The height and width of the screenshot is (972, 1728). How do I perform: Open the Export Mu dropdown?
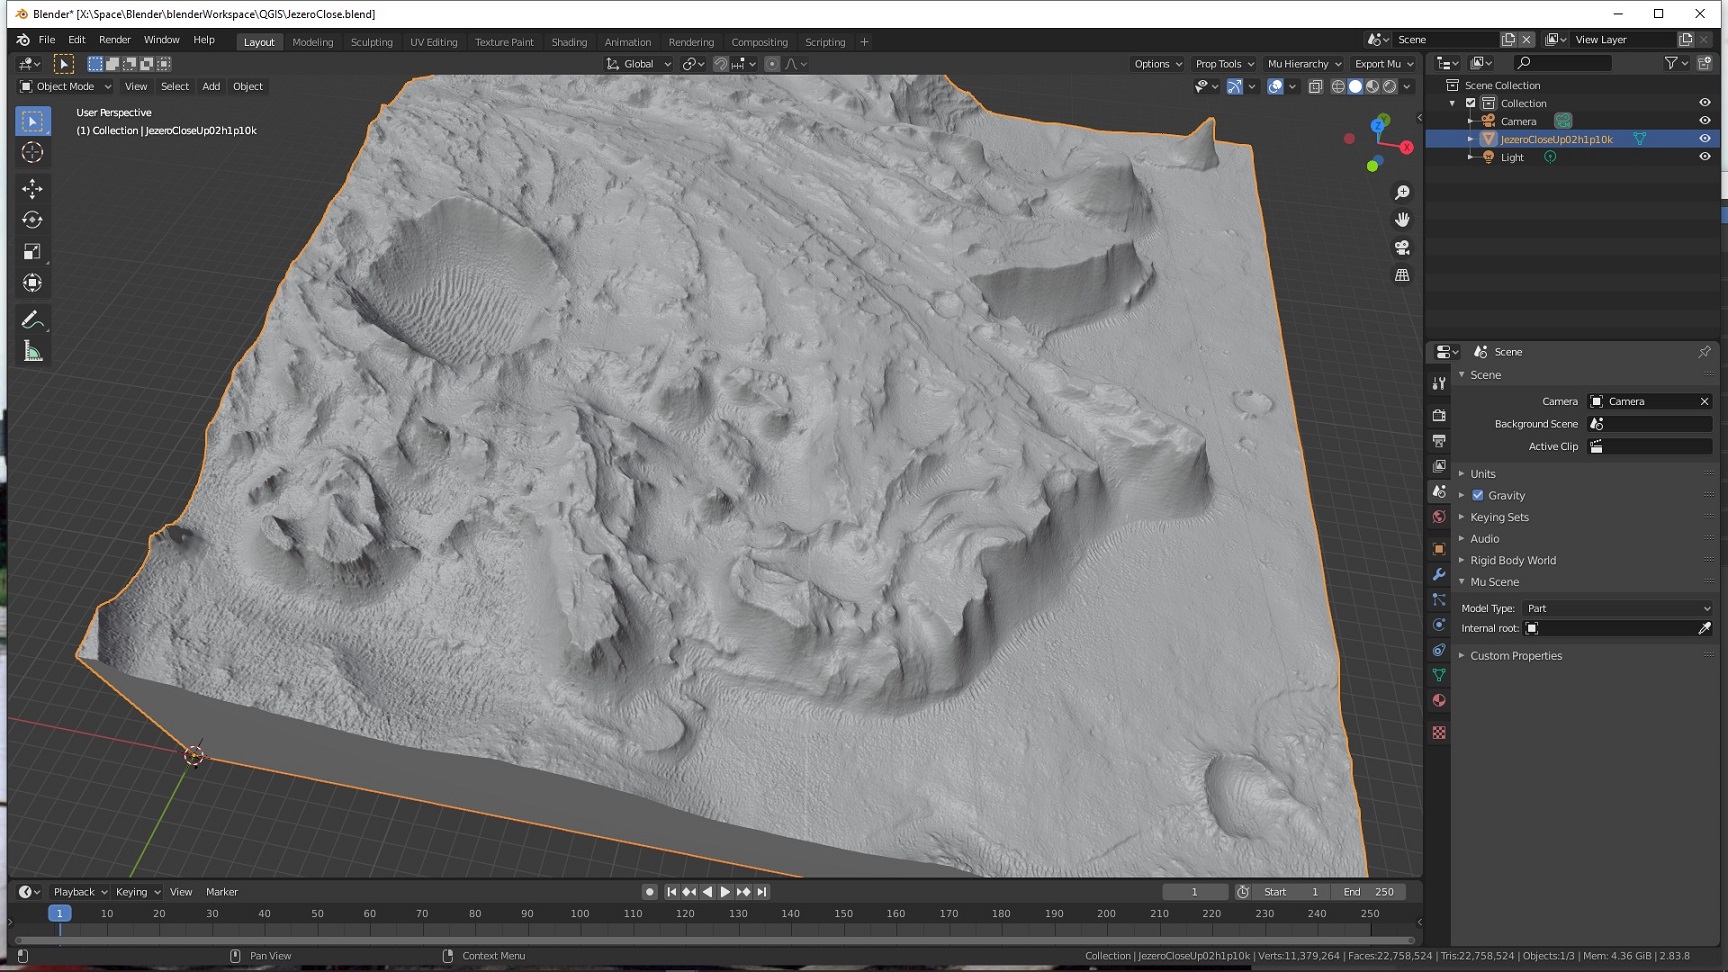[1384, 64]
